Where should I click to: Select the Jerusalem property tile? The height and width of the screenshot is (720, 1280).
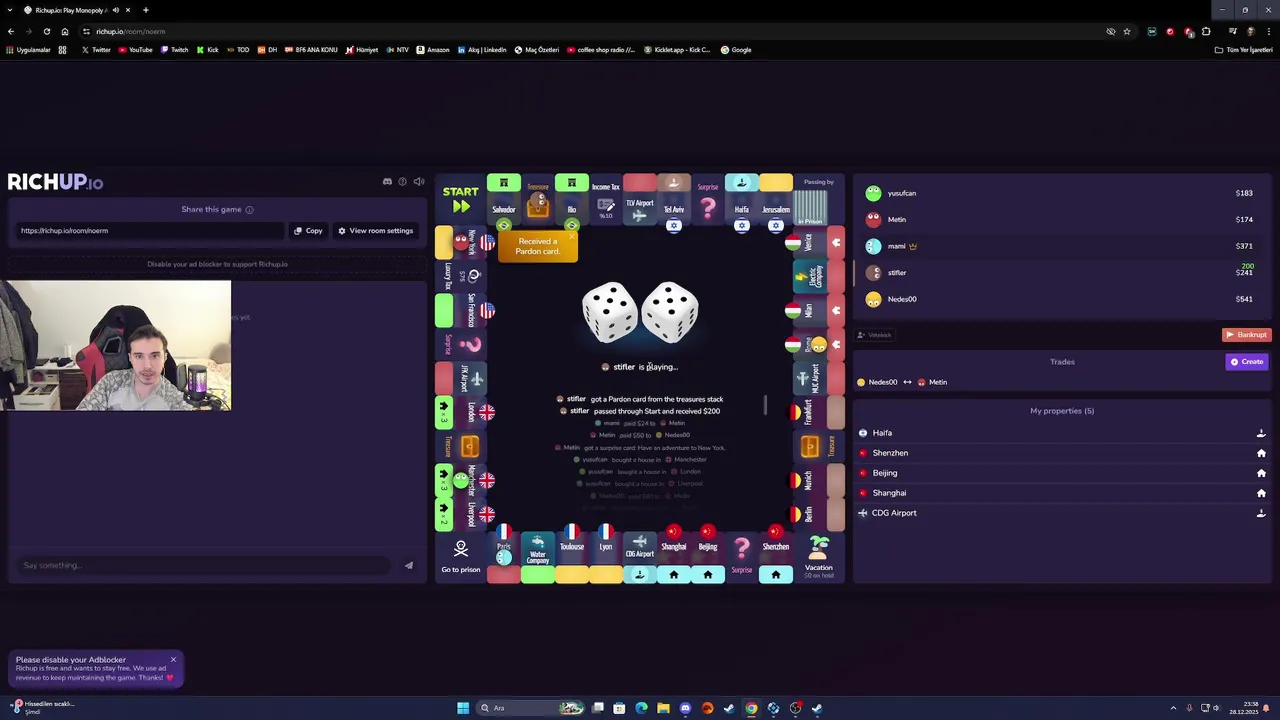tap(775, 201)
